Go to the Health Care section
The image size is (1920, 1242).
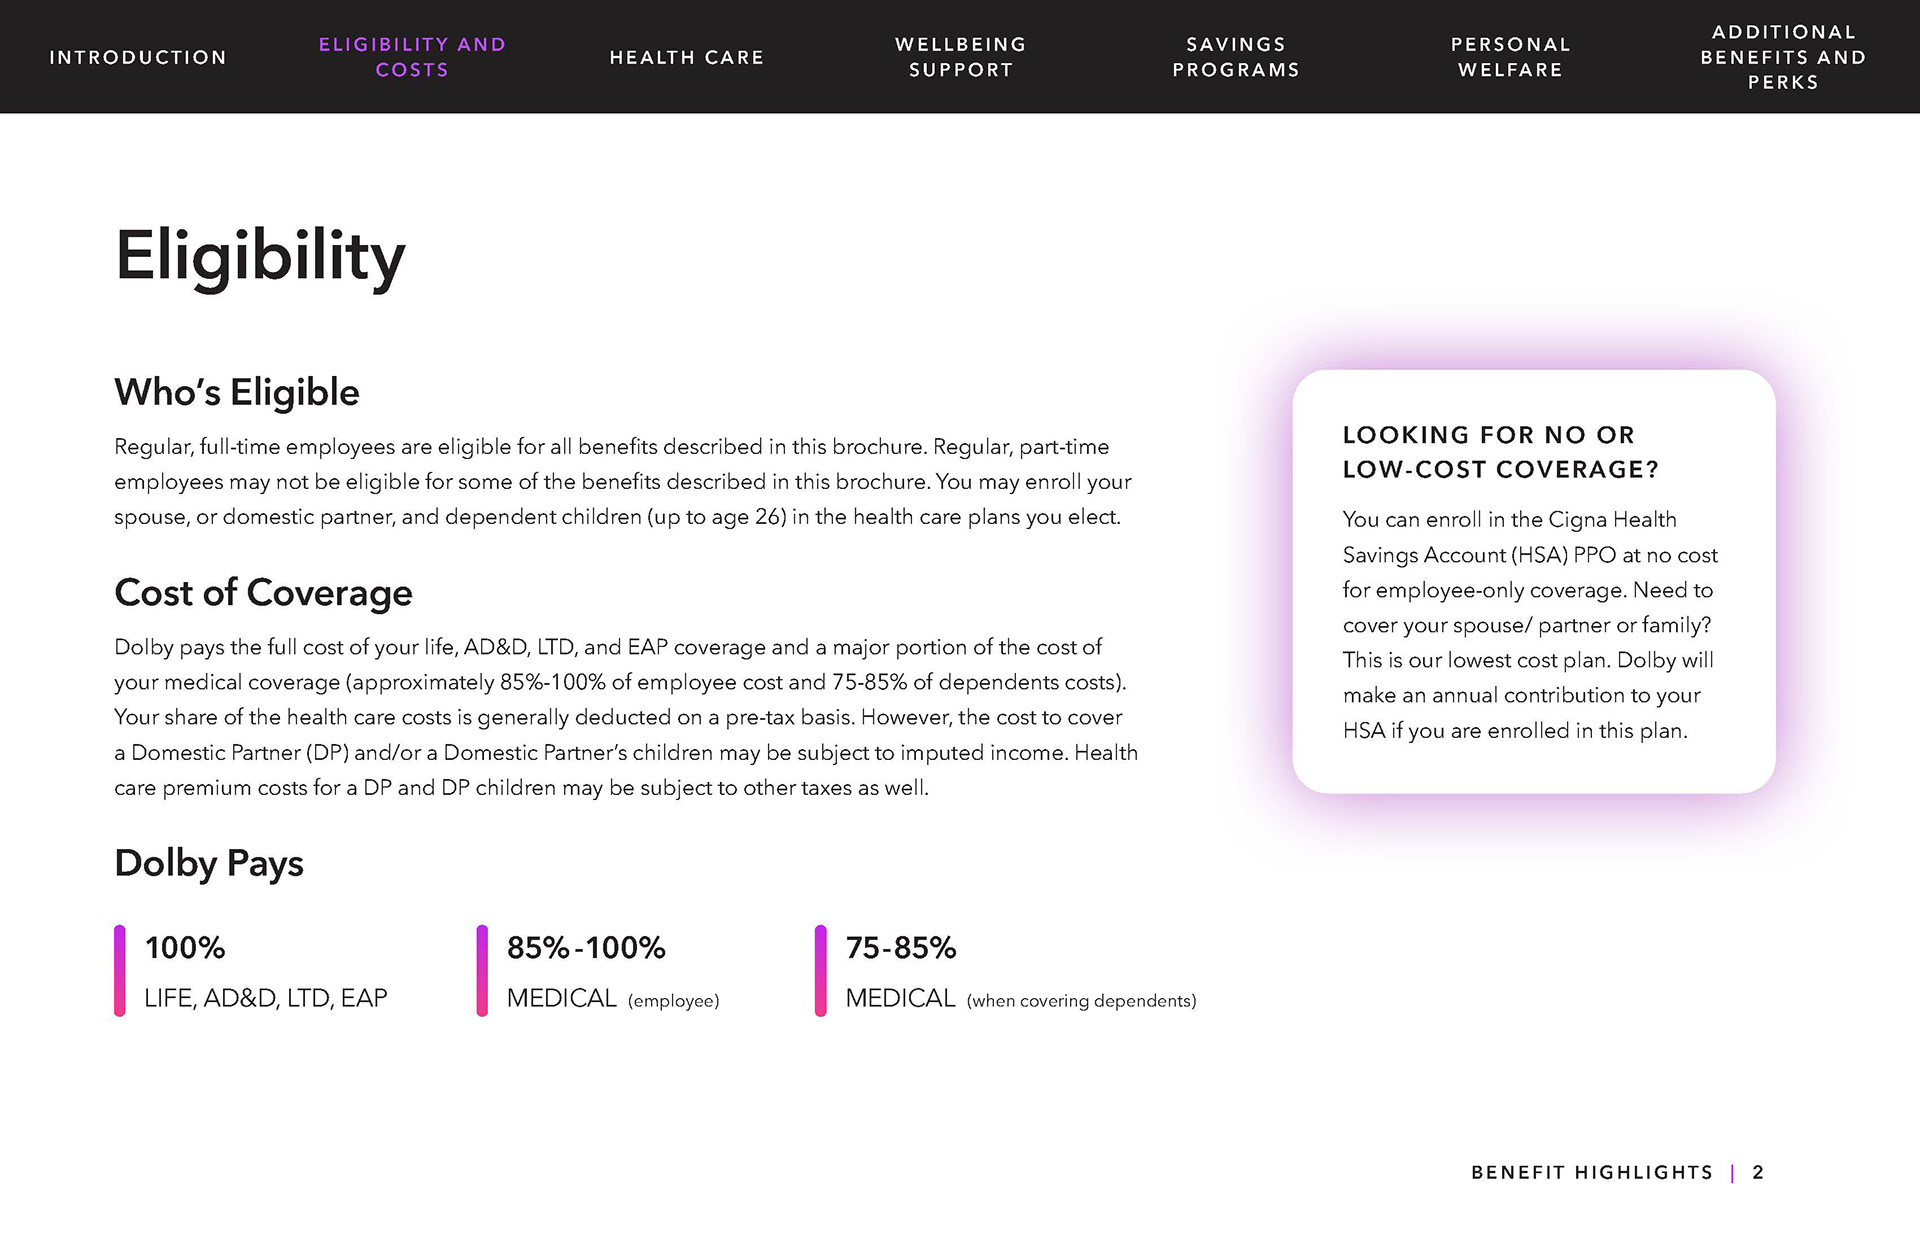click(687, 57)
